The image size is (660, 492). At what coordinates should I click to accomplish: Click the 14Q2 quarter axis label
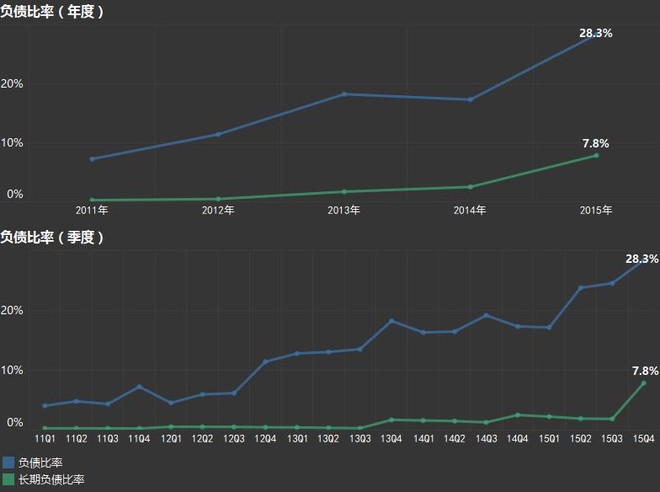point(455,439)
